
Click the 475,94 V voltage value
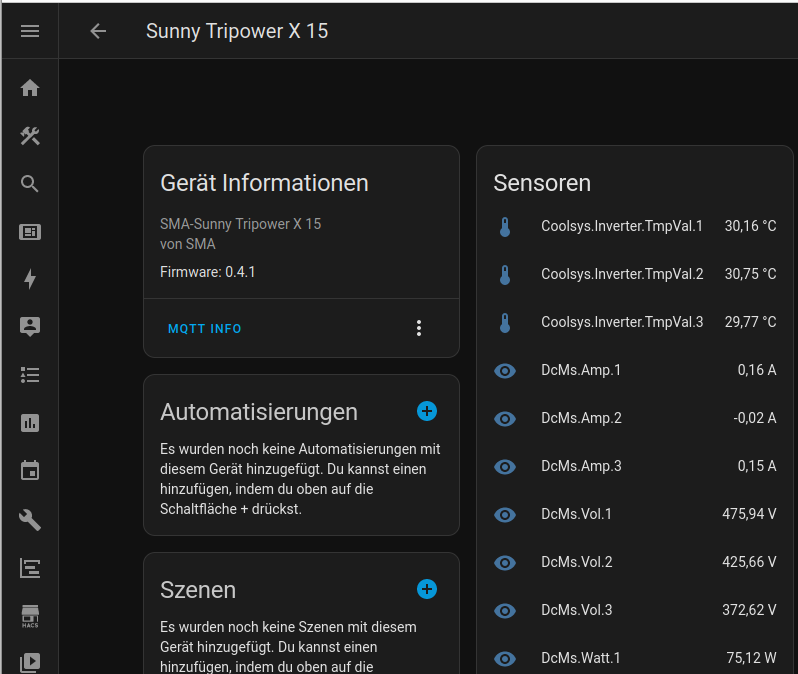(749, 514)
